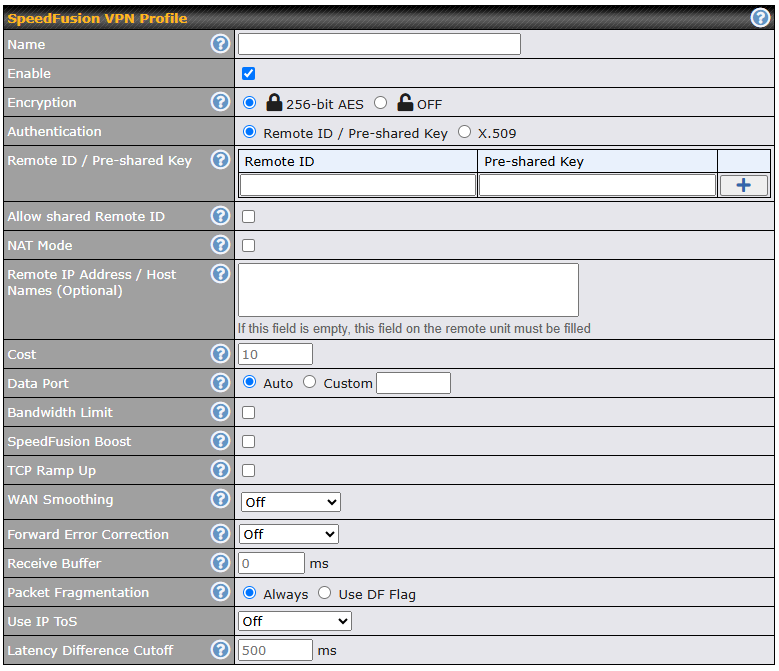Viewport: 779px width, 671px height.
Task: Focus Remote IP Address / Host Names textarea
Action: pyautogui.click(x=408, y=290)
